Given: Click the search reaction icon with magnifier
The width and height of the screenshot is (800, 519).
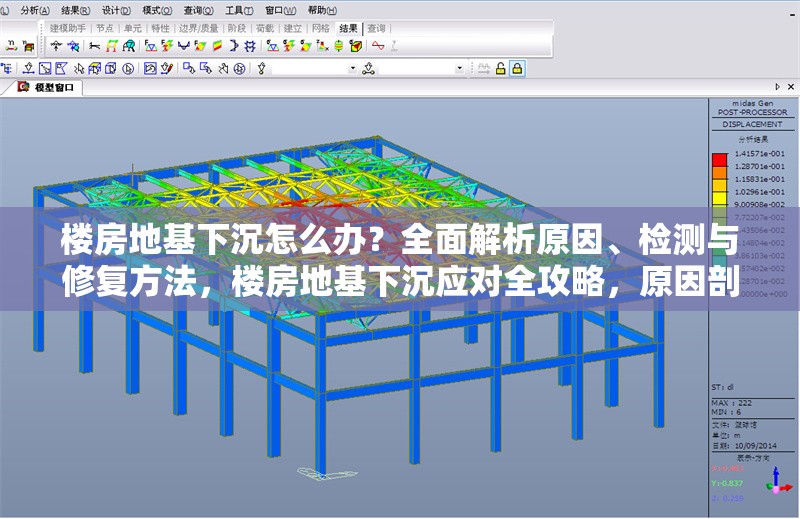Looking at the screenshot, I should (73, 46).
